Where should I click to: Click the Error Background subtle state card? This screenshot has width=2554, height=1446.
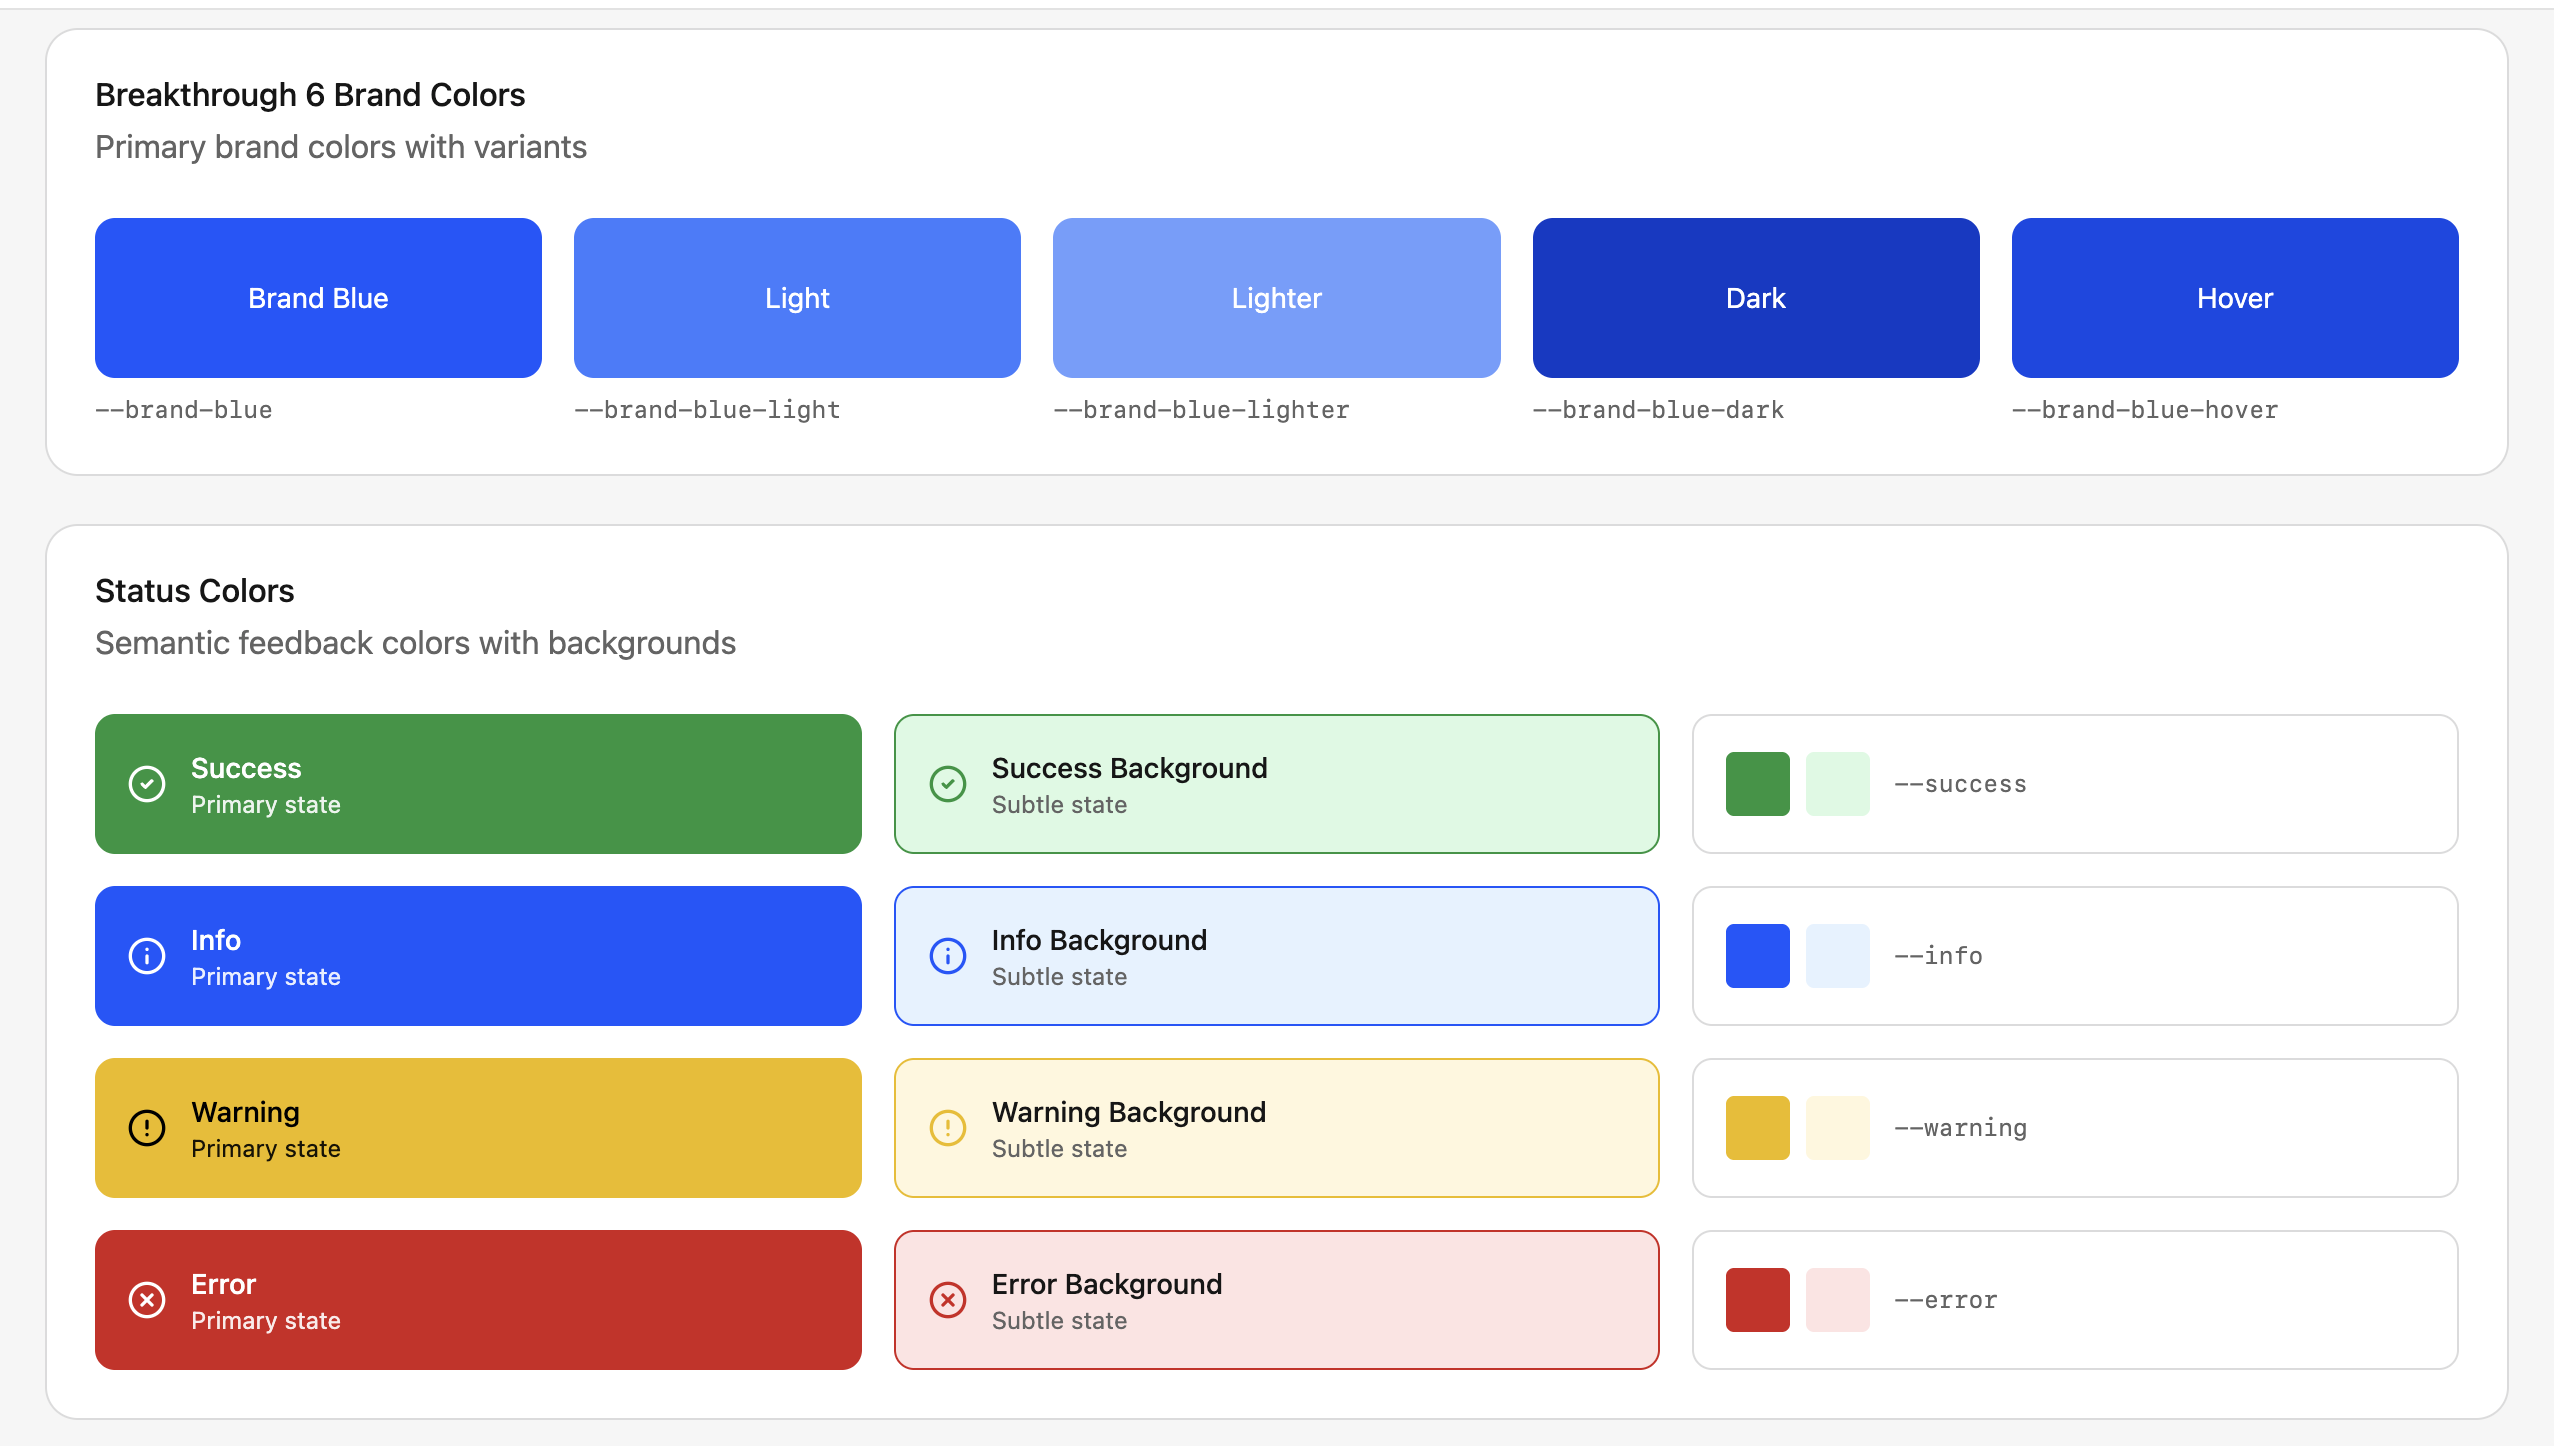pyautogui.click(x=1275, y=1299)
